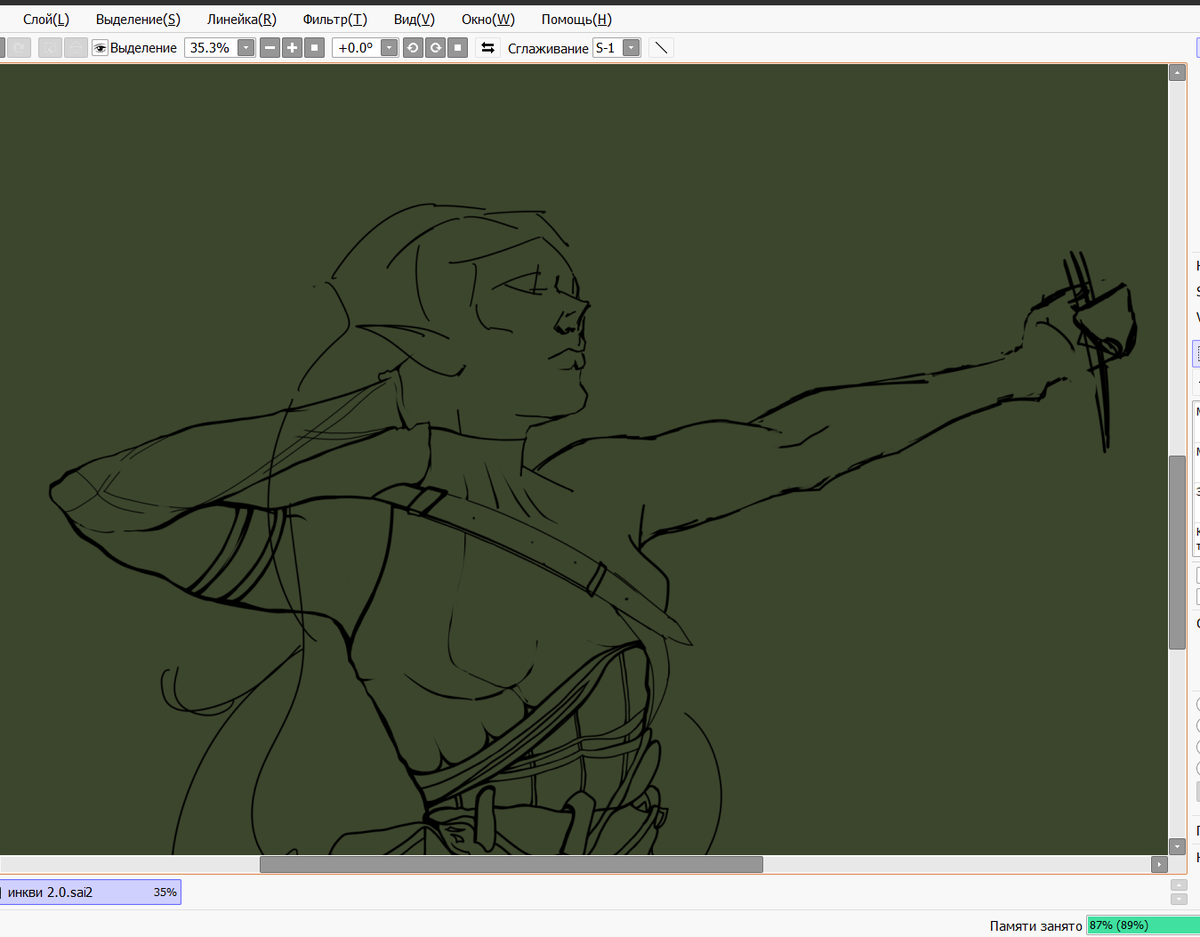Click up arrow of vertical scrollbar
This screenshot has height=937, width=1200.
click(1177, 73)
